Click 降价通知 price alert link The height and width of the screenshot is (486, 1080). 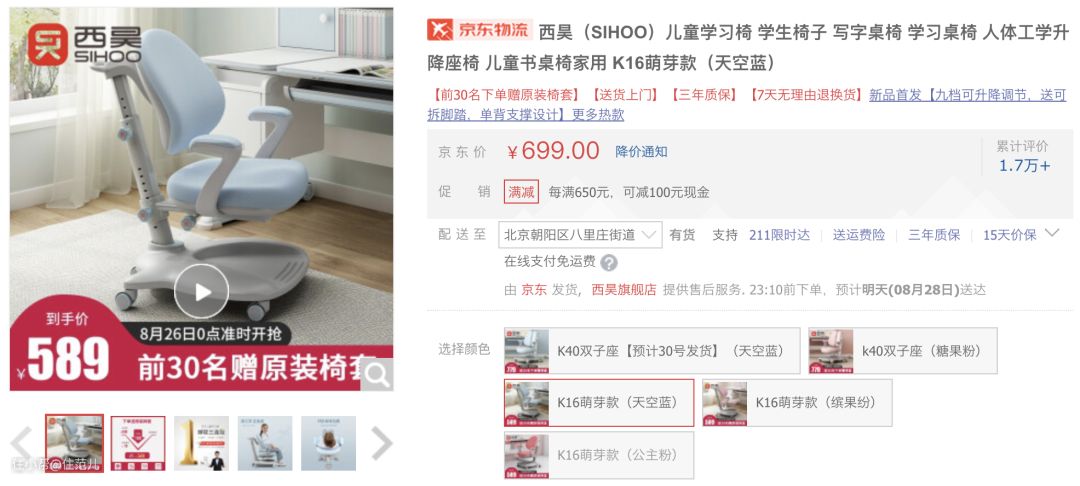641,151
